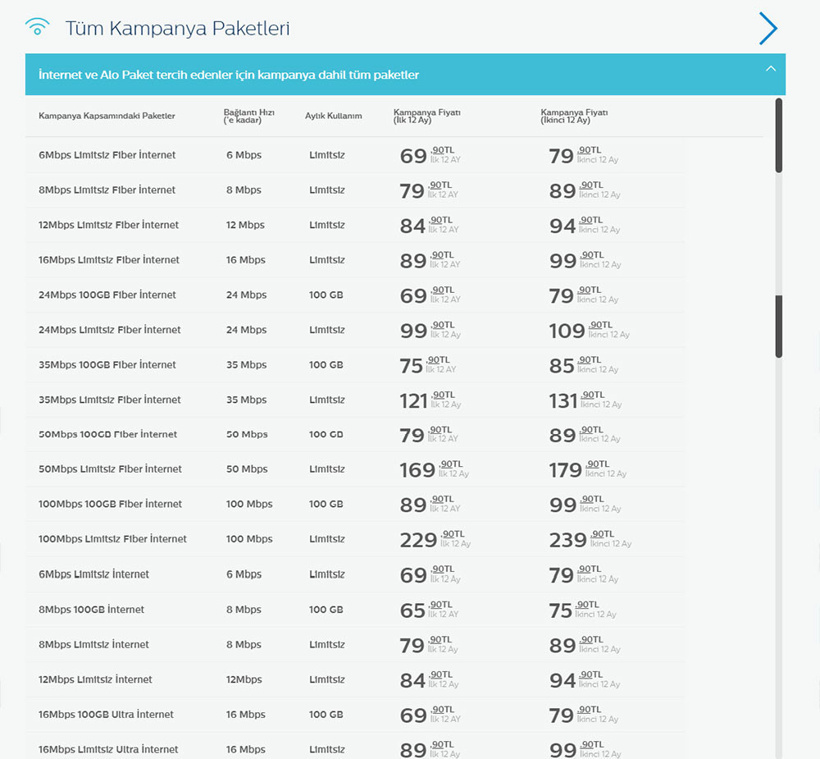Click the 229.90TL first-year price
This screenshot has height=759, width=820.
coord(431,540)
